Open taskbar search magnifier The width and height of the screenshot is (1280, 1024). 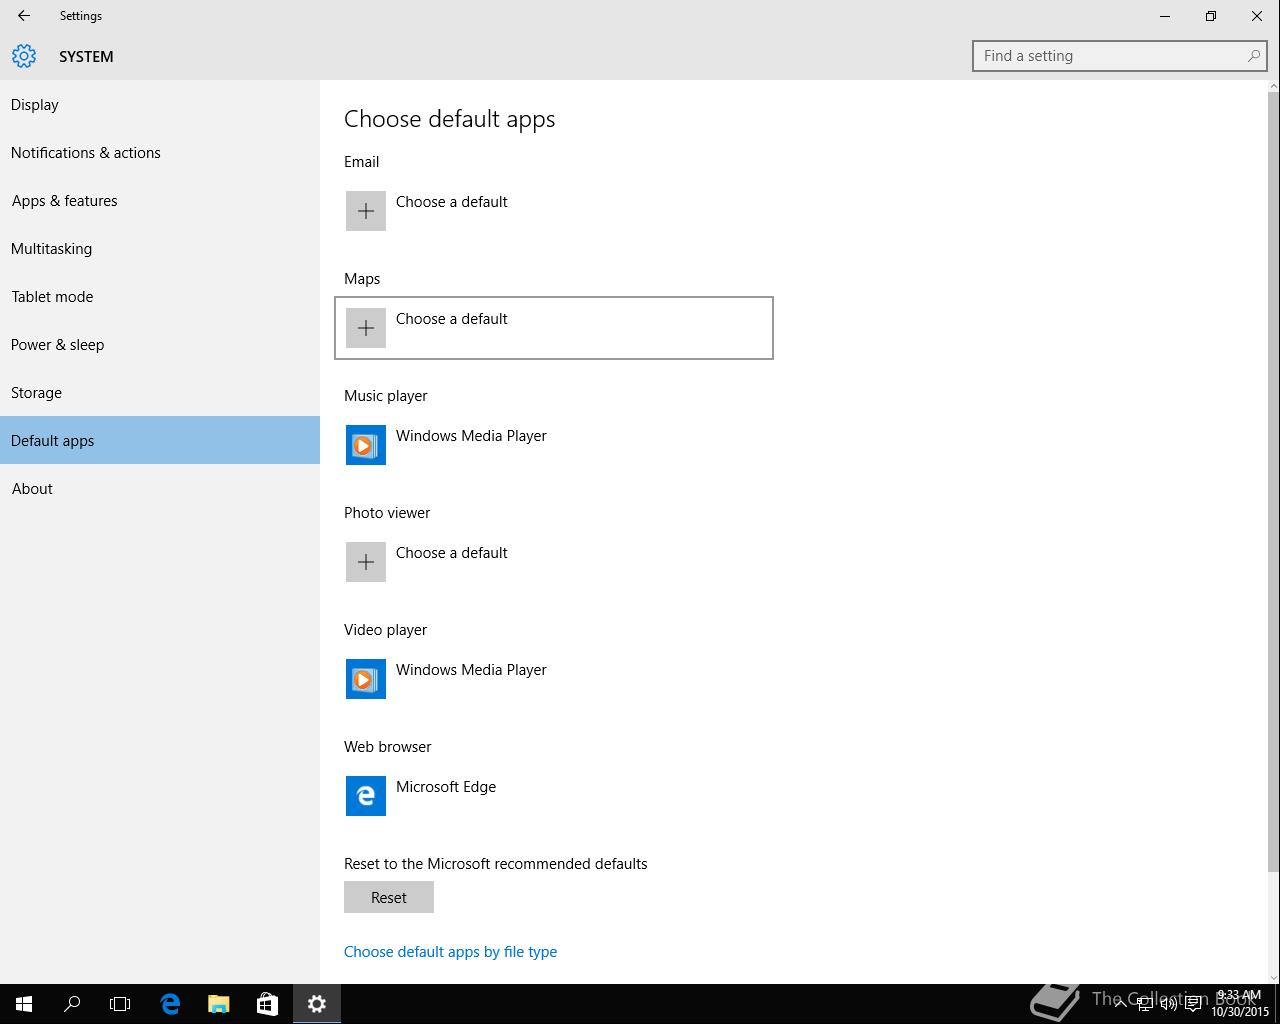click(72, 1004)
